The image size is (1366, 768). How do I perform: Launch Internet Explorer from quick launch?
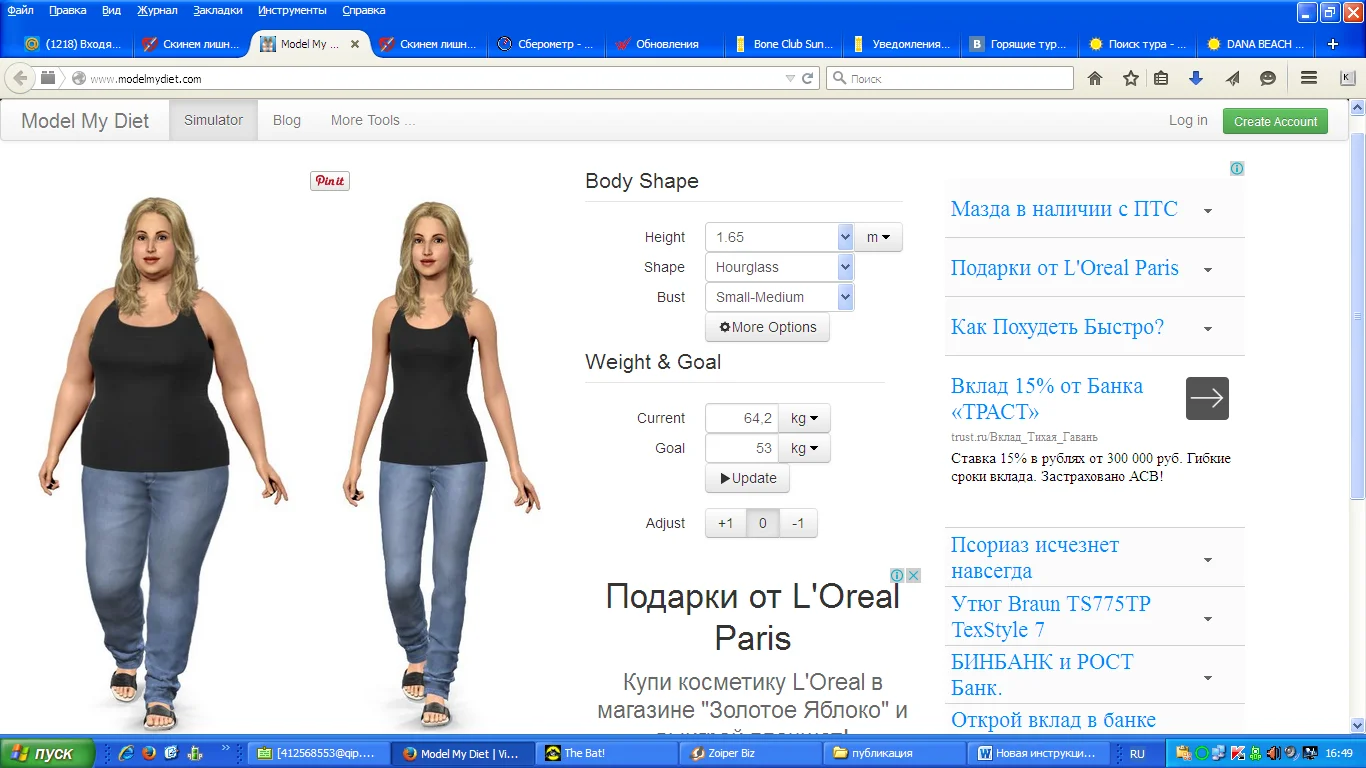click(126, 753)
